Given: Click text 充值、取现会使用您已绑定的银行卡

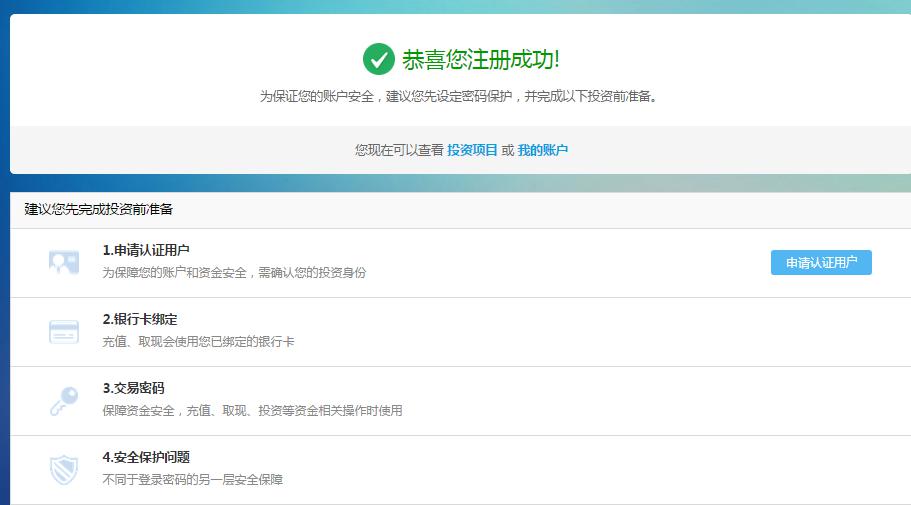Looking at the screenshot, I should (x=198, y=342).
